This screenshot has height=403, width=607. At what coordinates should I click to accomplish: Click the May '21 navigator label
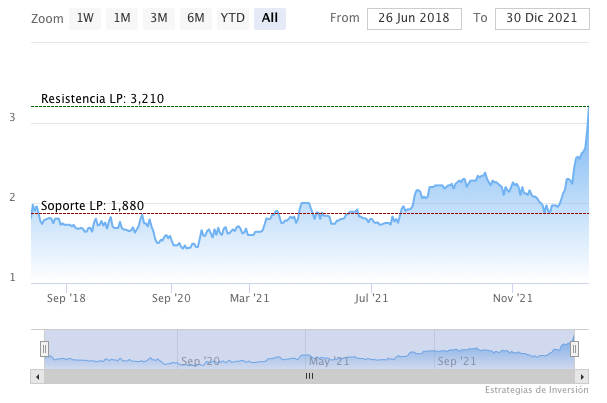[x=327, y=361]
